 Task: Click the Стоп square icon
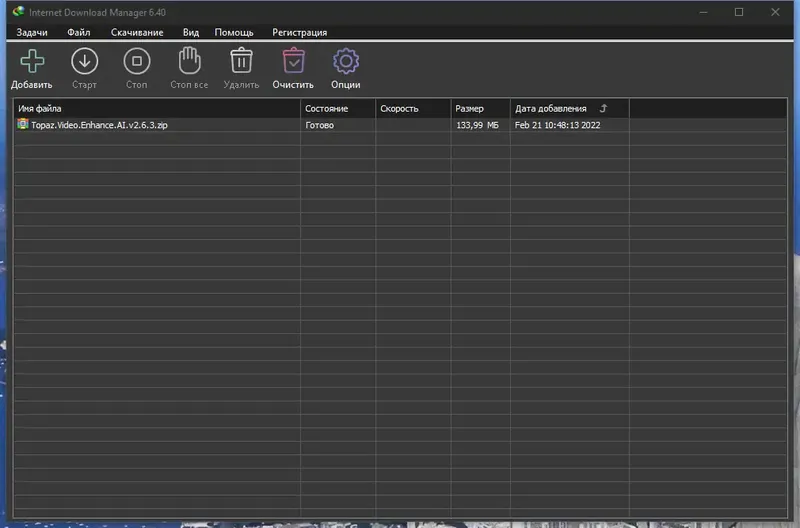(137, 61)
